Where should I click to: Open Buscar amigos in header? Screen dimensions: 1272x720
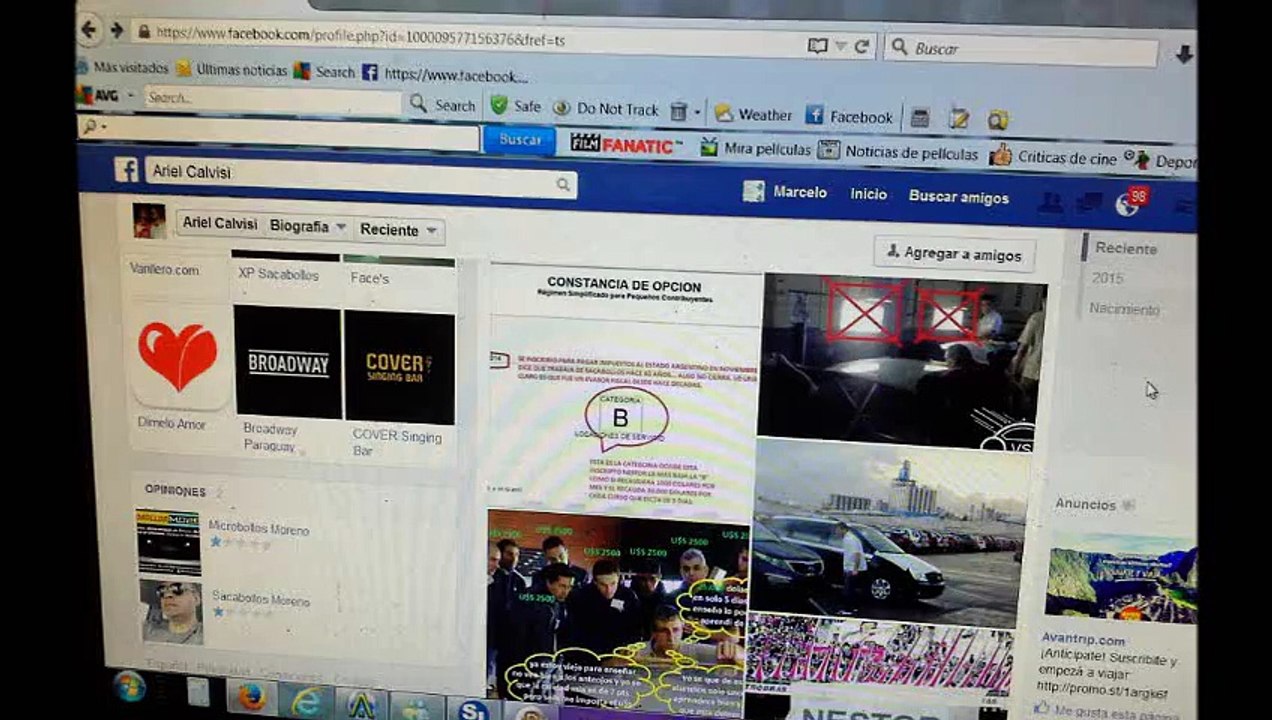(x=958, y=197)
